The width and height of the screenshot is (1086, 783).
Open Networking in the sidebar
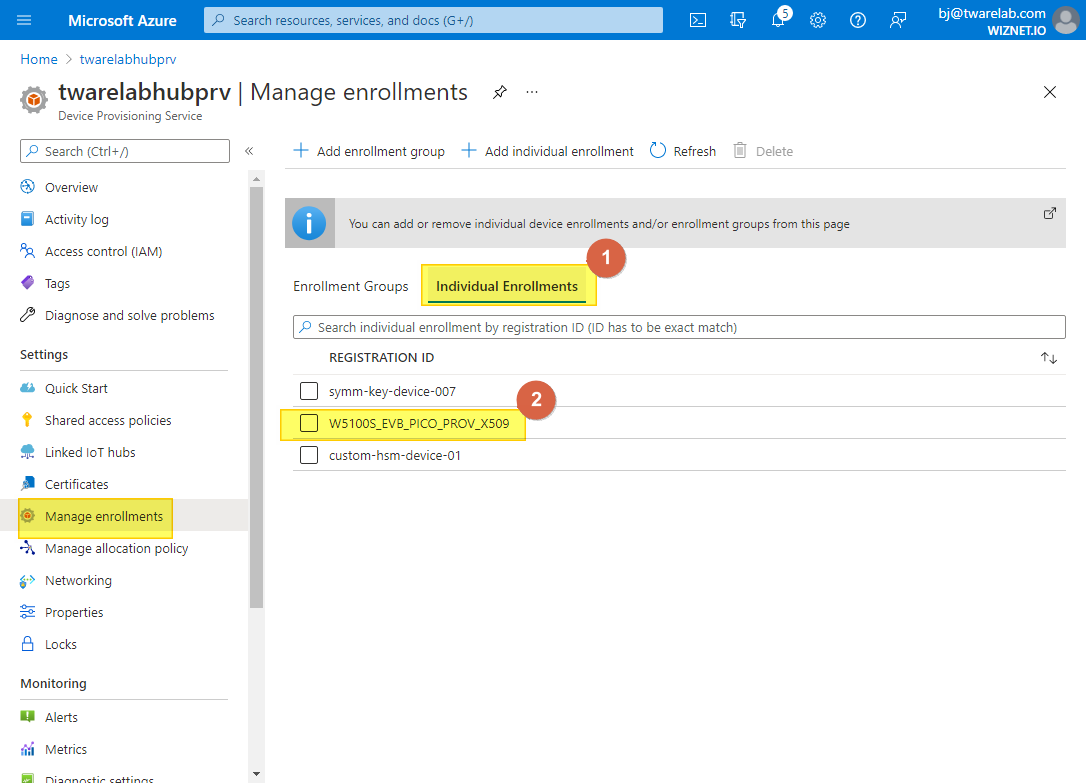[x=78, y=580]
